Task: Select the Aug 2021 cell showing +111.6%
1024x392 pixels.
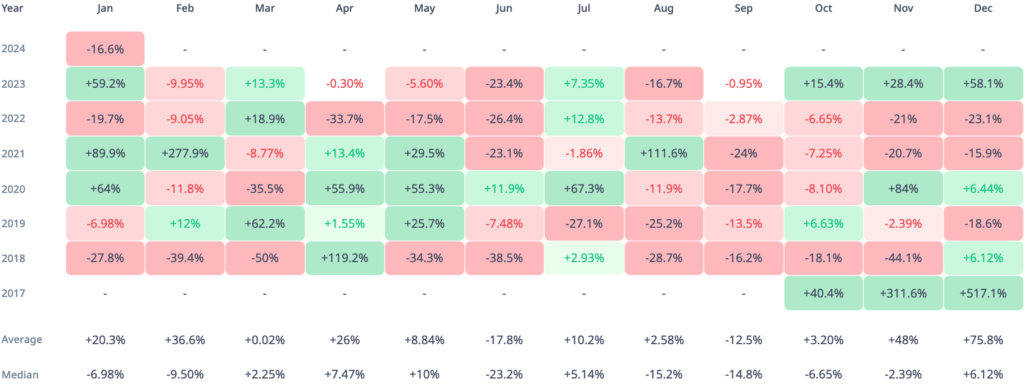Action: (664, 154)
